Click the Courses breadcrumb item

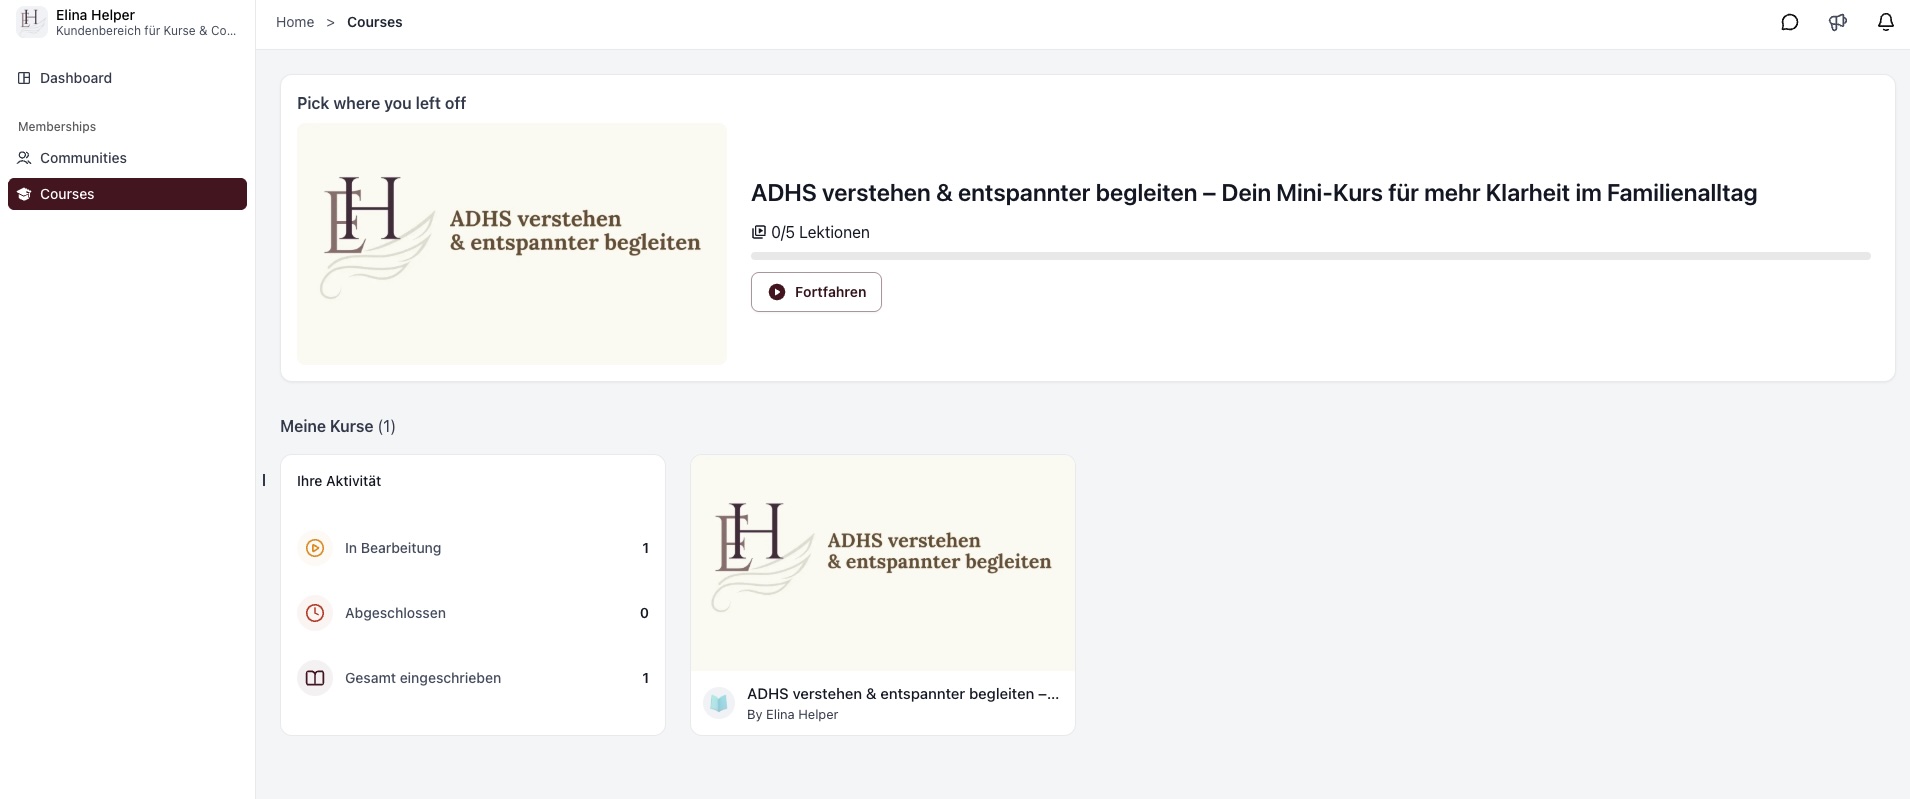coord(375,22)
